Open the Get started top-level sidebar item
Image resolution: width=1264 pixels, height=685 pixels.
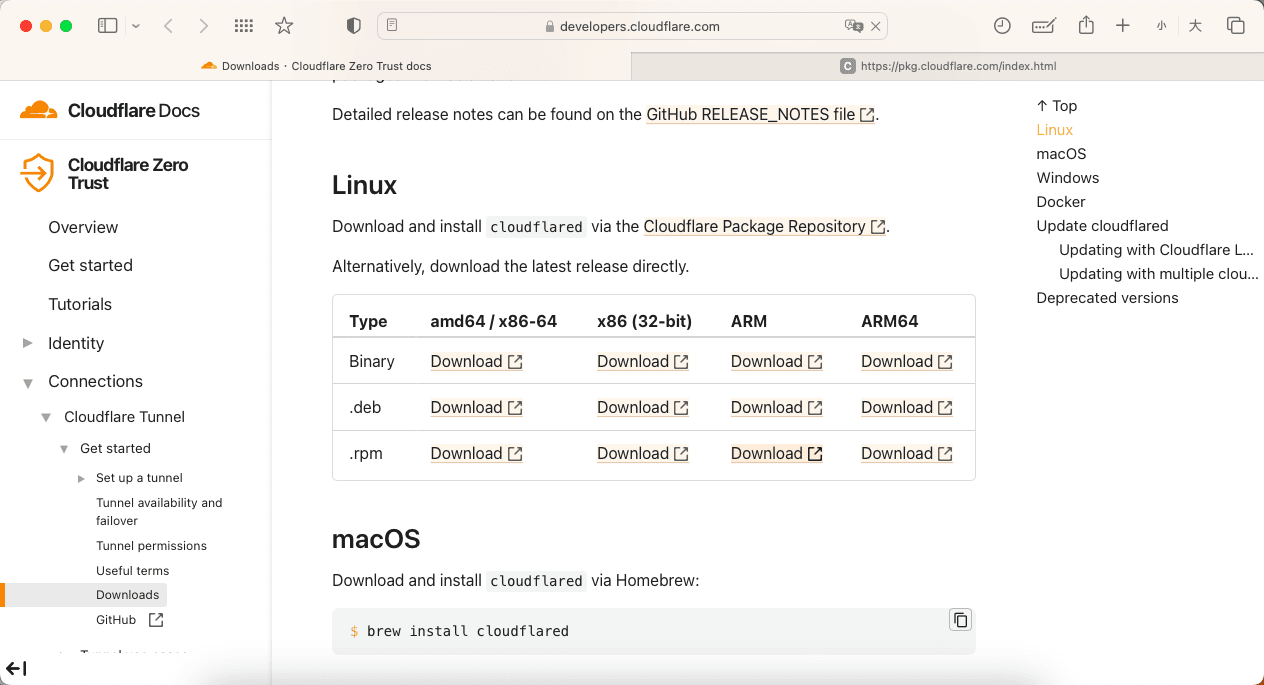(90, 265)
